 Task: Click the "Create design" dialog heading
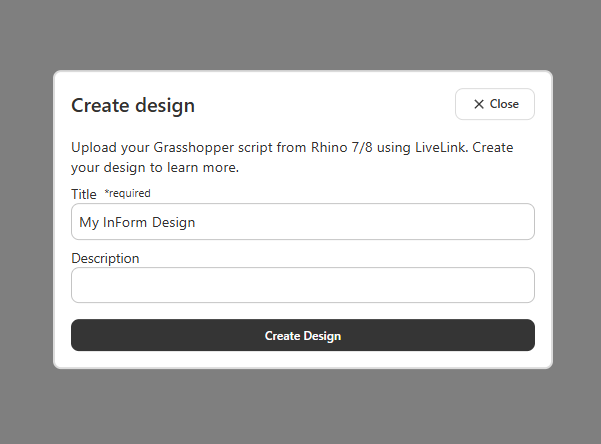pyautogui.click(x=133, y=105)
